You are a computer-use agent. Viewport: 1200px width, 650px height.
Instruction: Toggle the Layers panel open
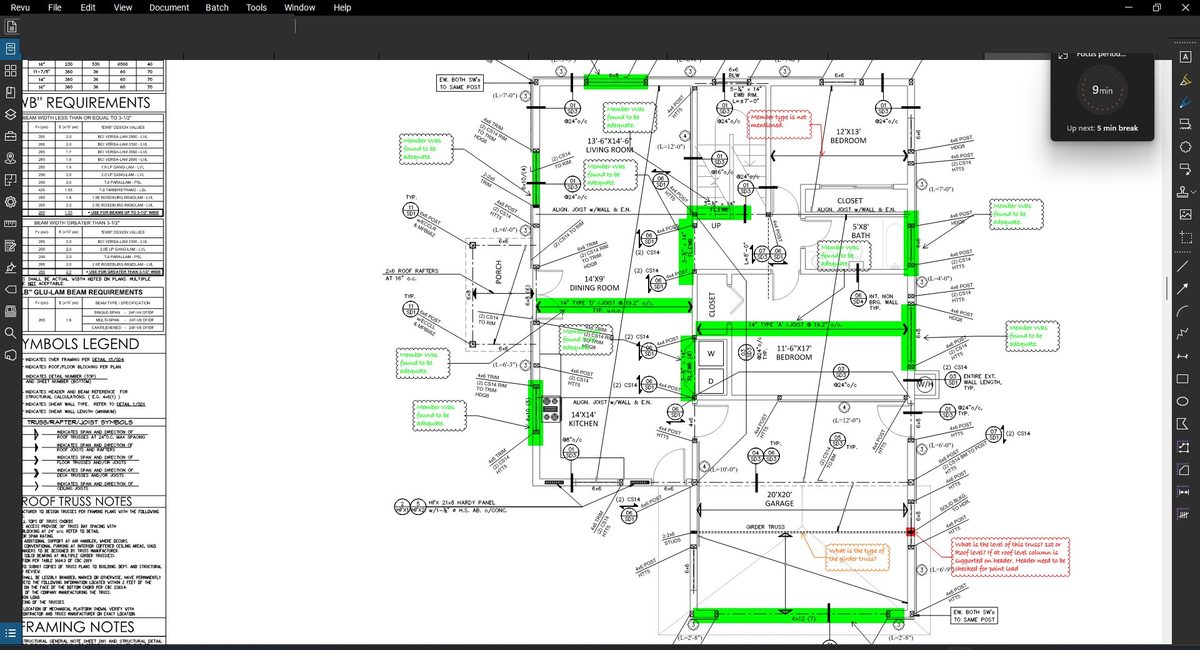tap(10, 115)
